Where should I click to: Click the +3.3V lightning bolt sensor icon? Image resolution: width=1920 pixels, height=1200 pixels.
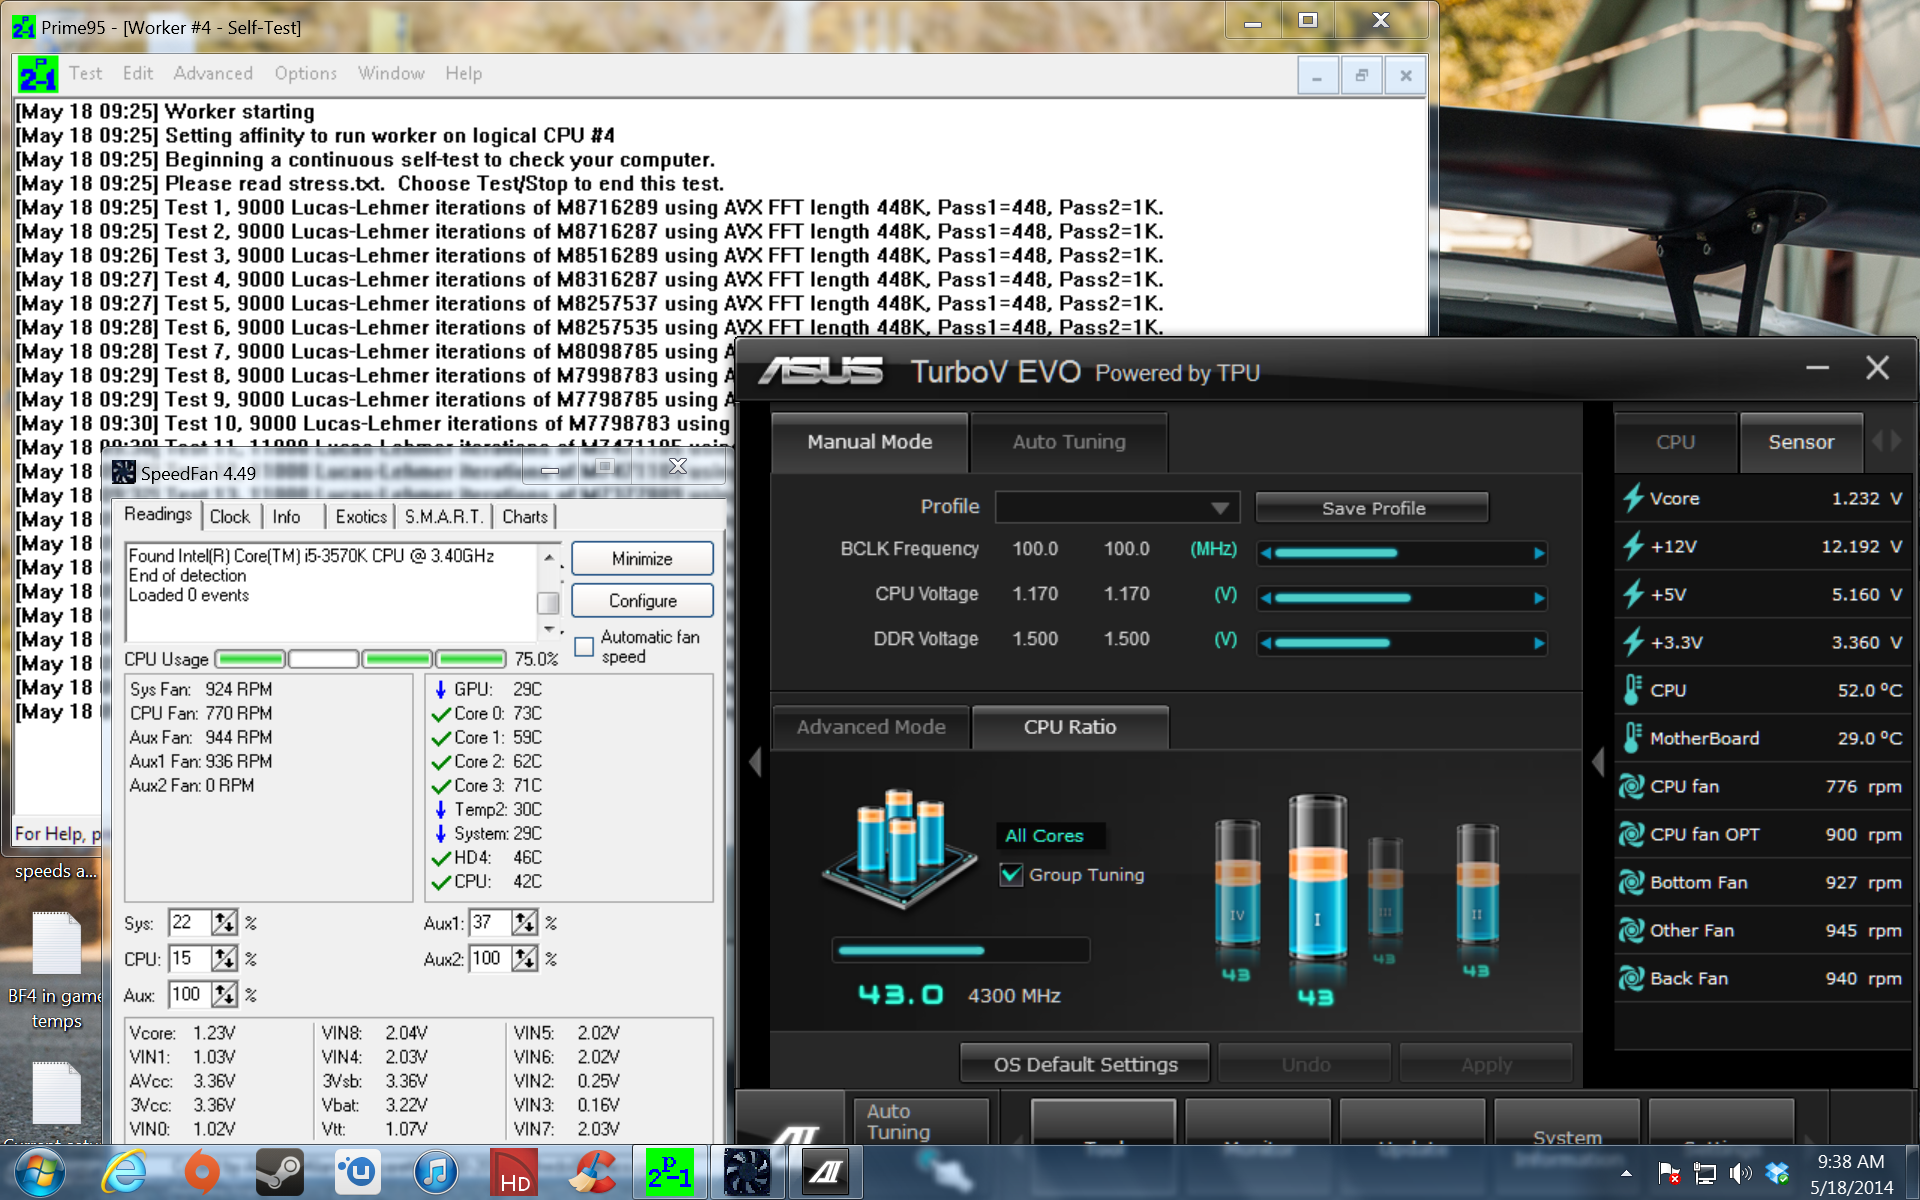click(1633, 642)
